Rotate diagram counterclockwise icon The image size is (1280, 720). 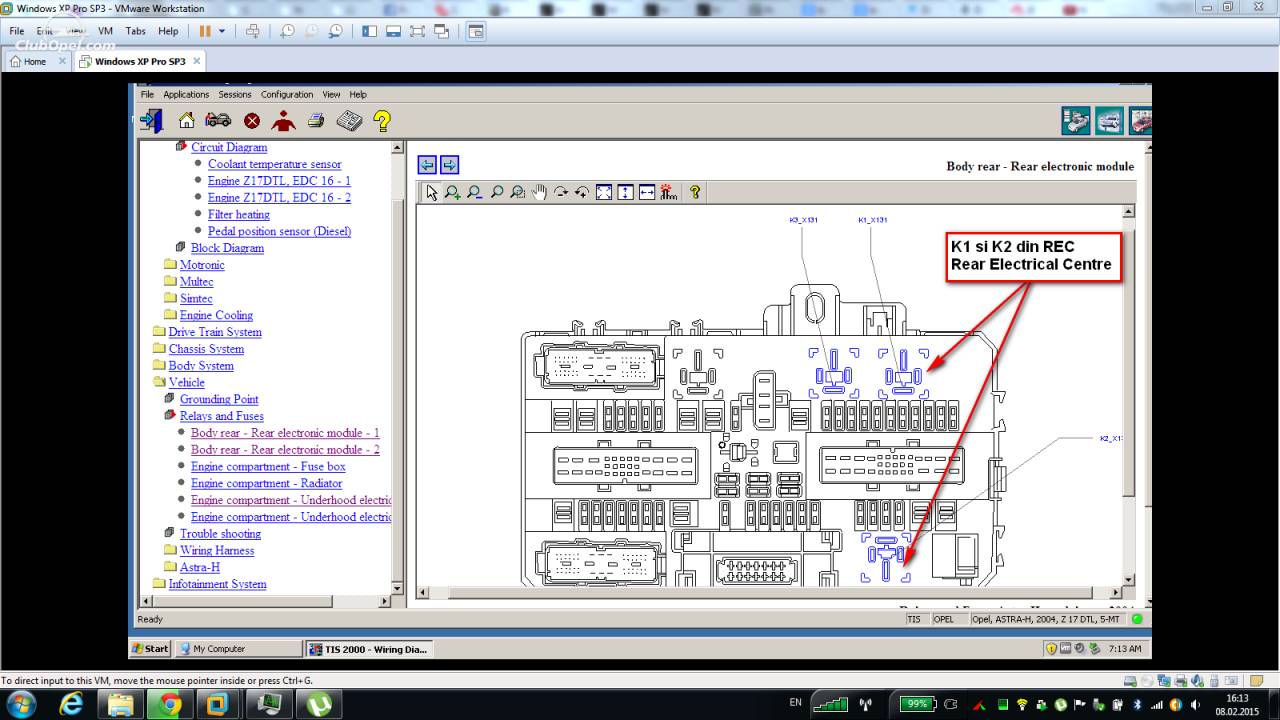582,192
